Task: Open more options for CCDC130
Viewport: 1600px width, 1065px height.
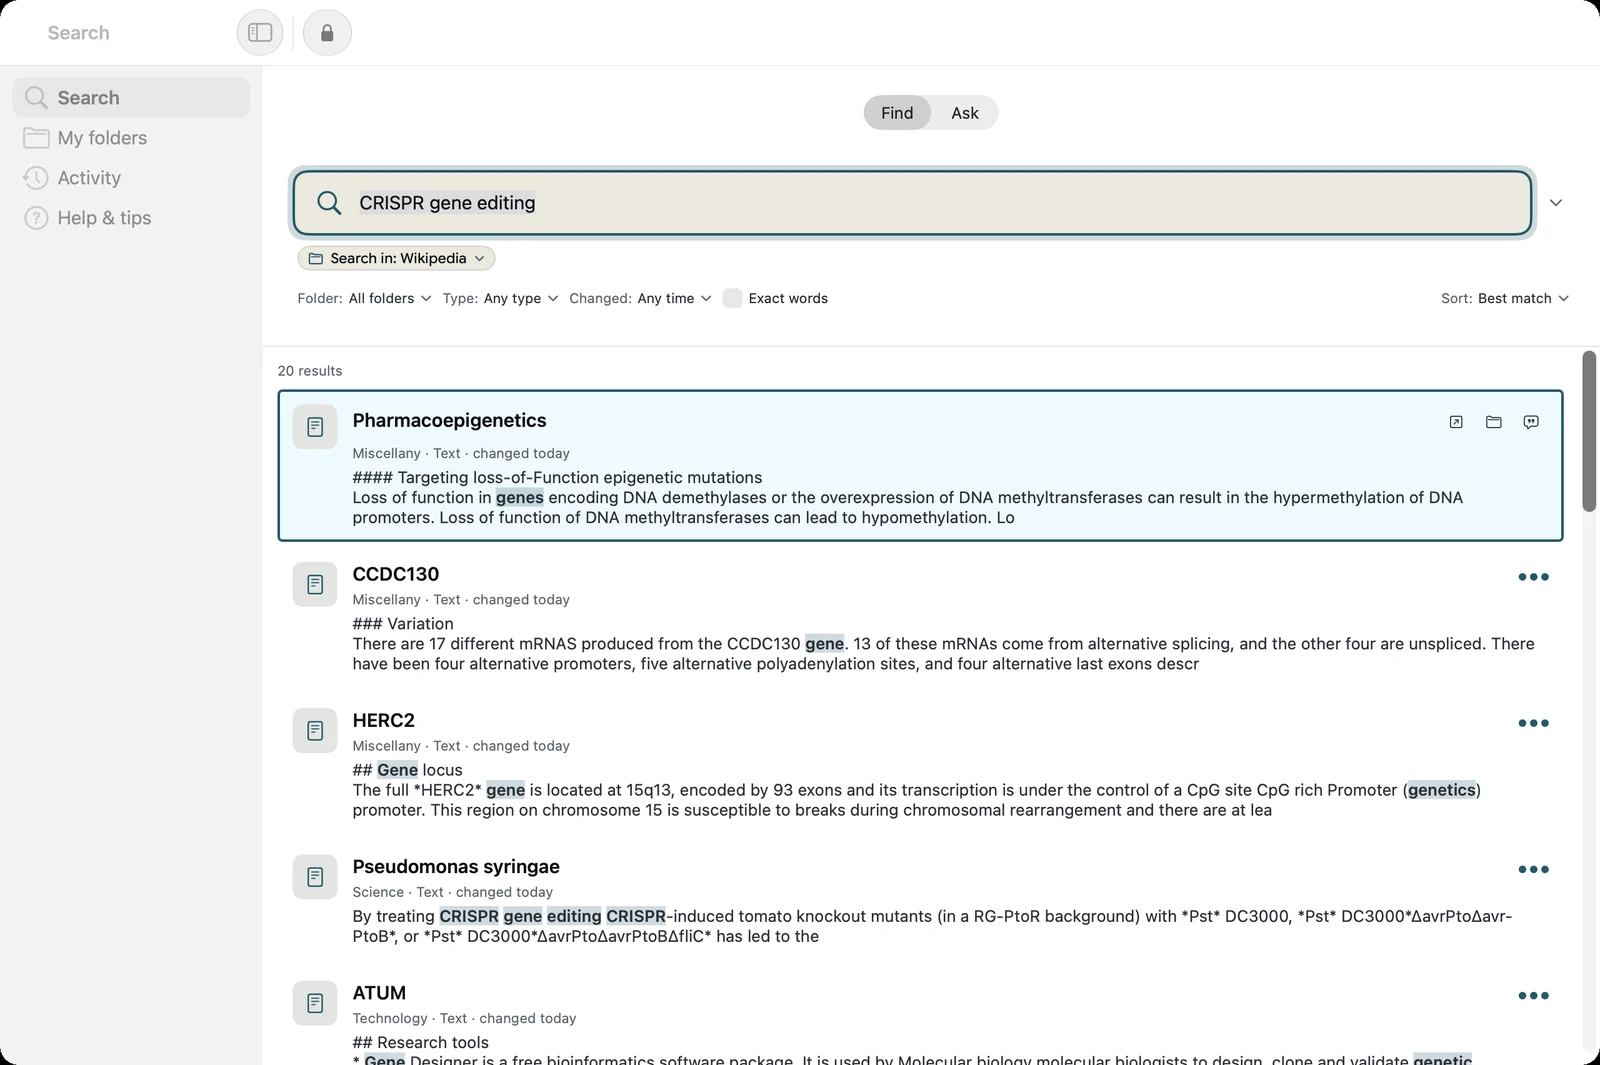Action: [1533, 577]
